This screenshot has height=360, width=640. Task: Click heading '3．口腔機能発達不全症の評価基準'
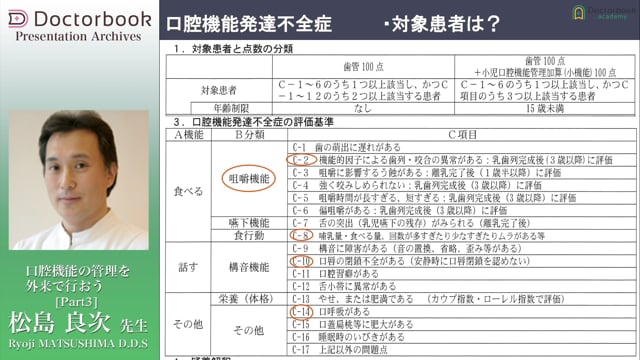(x=253, y=122)
